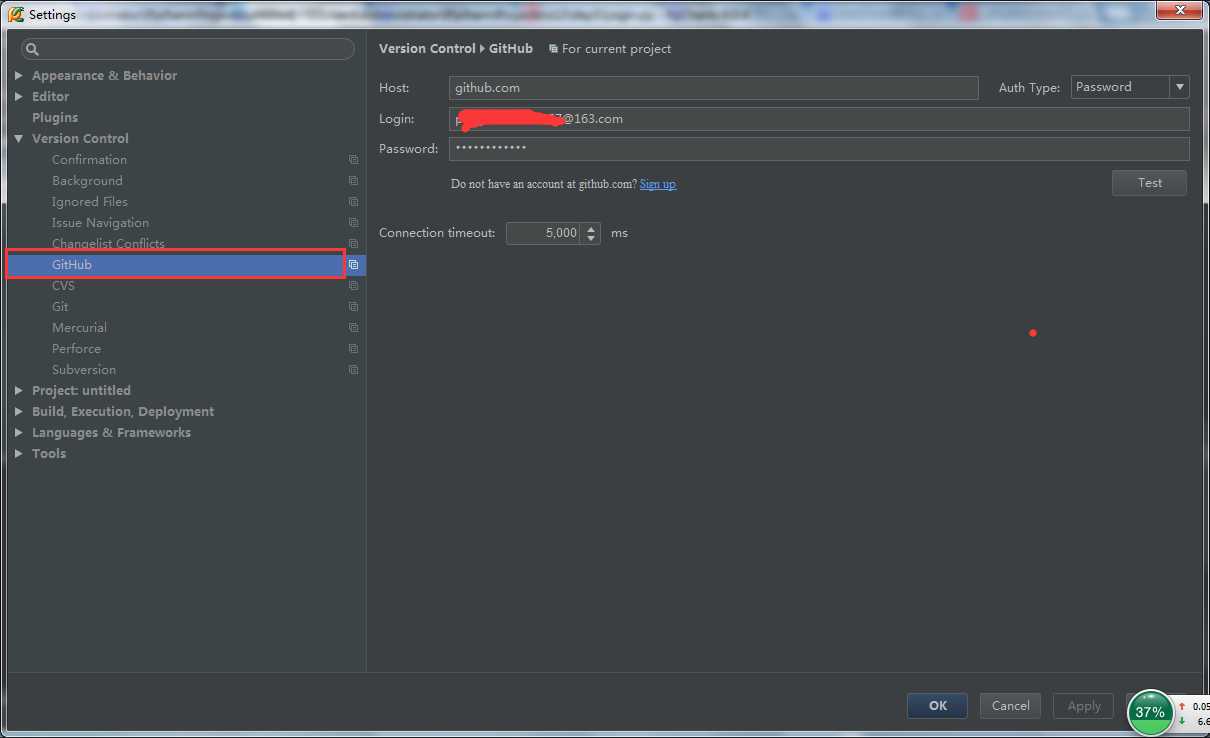
Task: Click the Version Control breadcrumb
Action: 427,49
